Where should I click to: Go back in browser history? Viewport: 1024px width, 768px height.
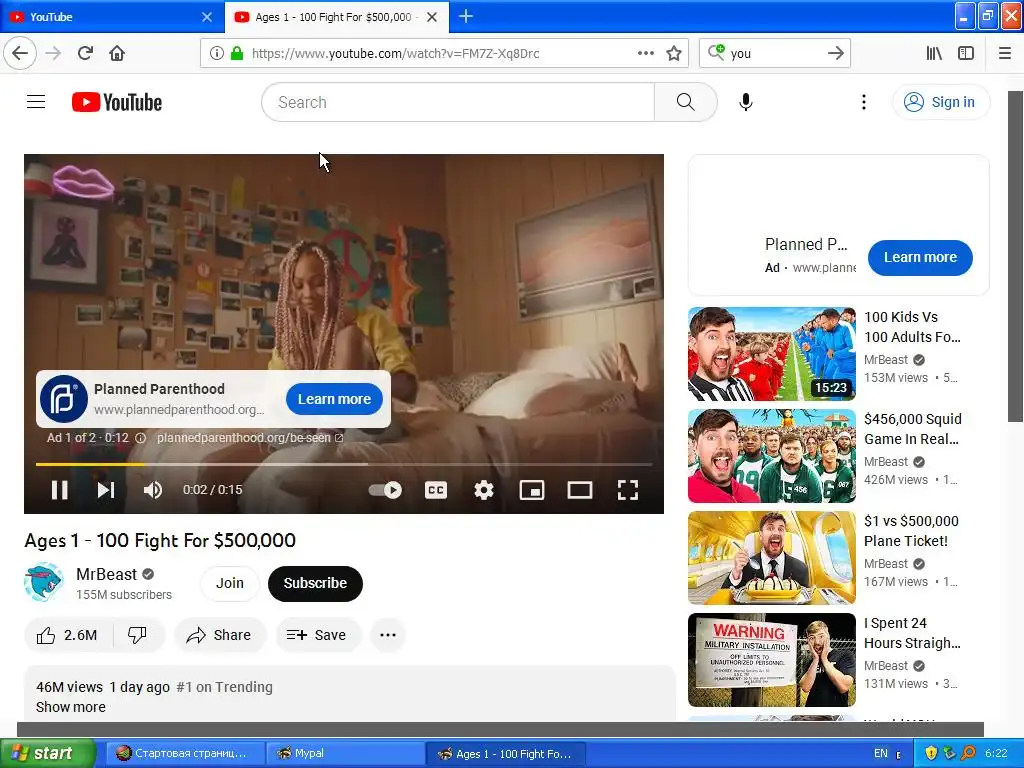[x=20, y=53]
